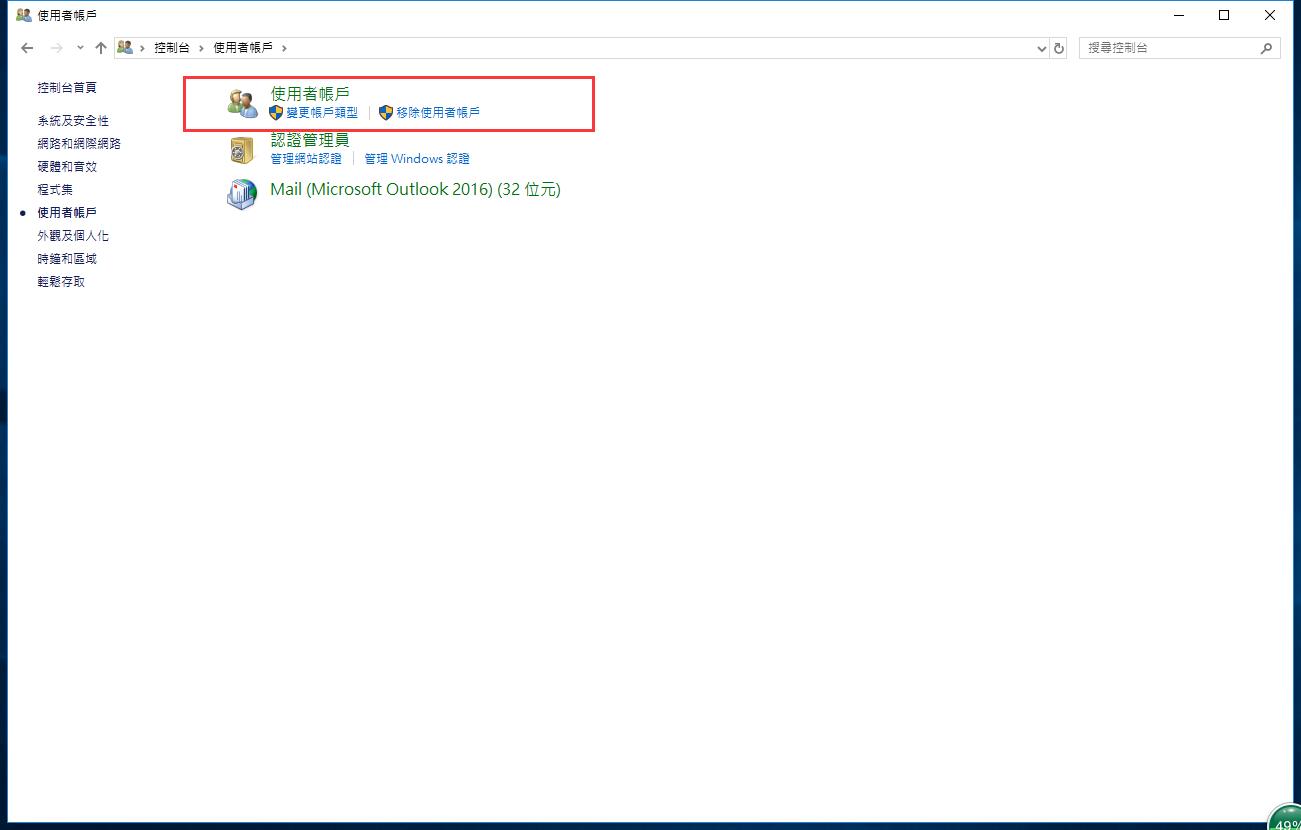The height and width of the screenshot is (830, 1301).
Task: Go to 控制台首頁 link
Action: pyautogui.click(x=67, y=88)
